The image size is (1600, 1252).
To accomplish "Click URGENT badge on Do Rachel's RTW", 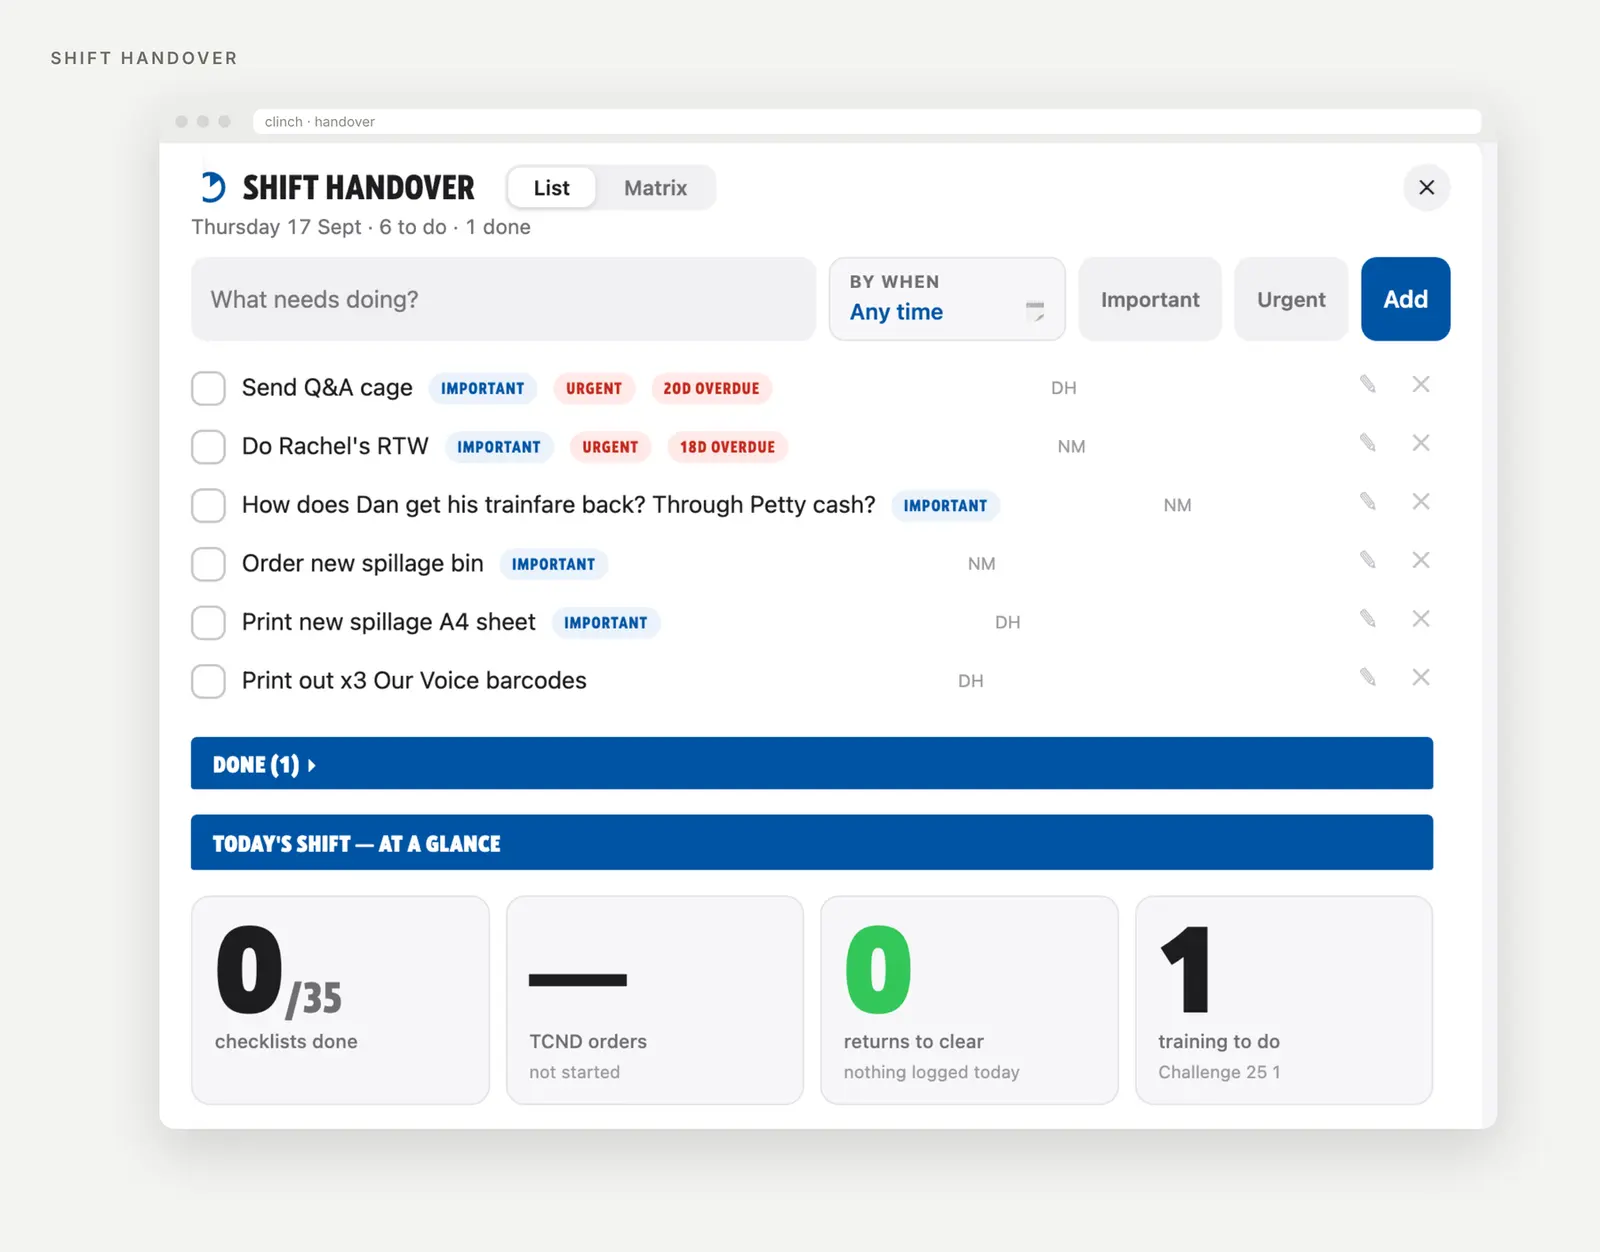I will pos(610,447).
